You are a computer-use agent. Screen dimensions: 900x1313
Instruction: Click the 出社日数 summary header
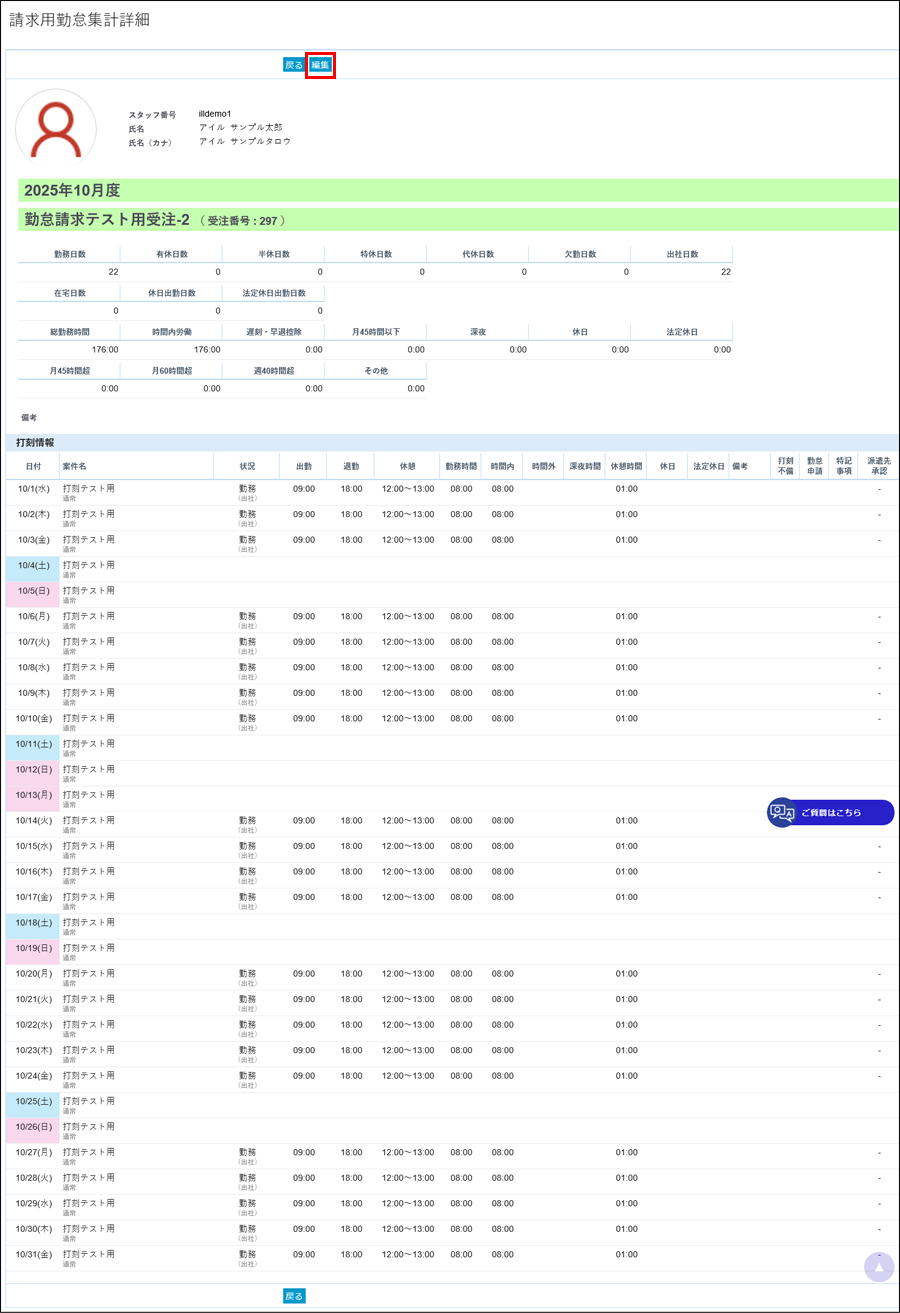pyautogui.click(x=682, y=254)
